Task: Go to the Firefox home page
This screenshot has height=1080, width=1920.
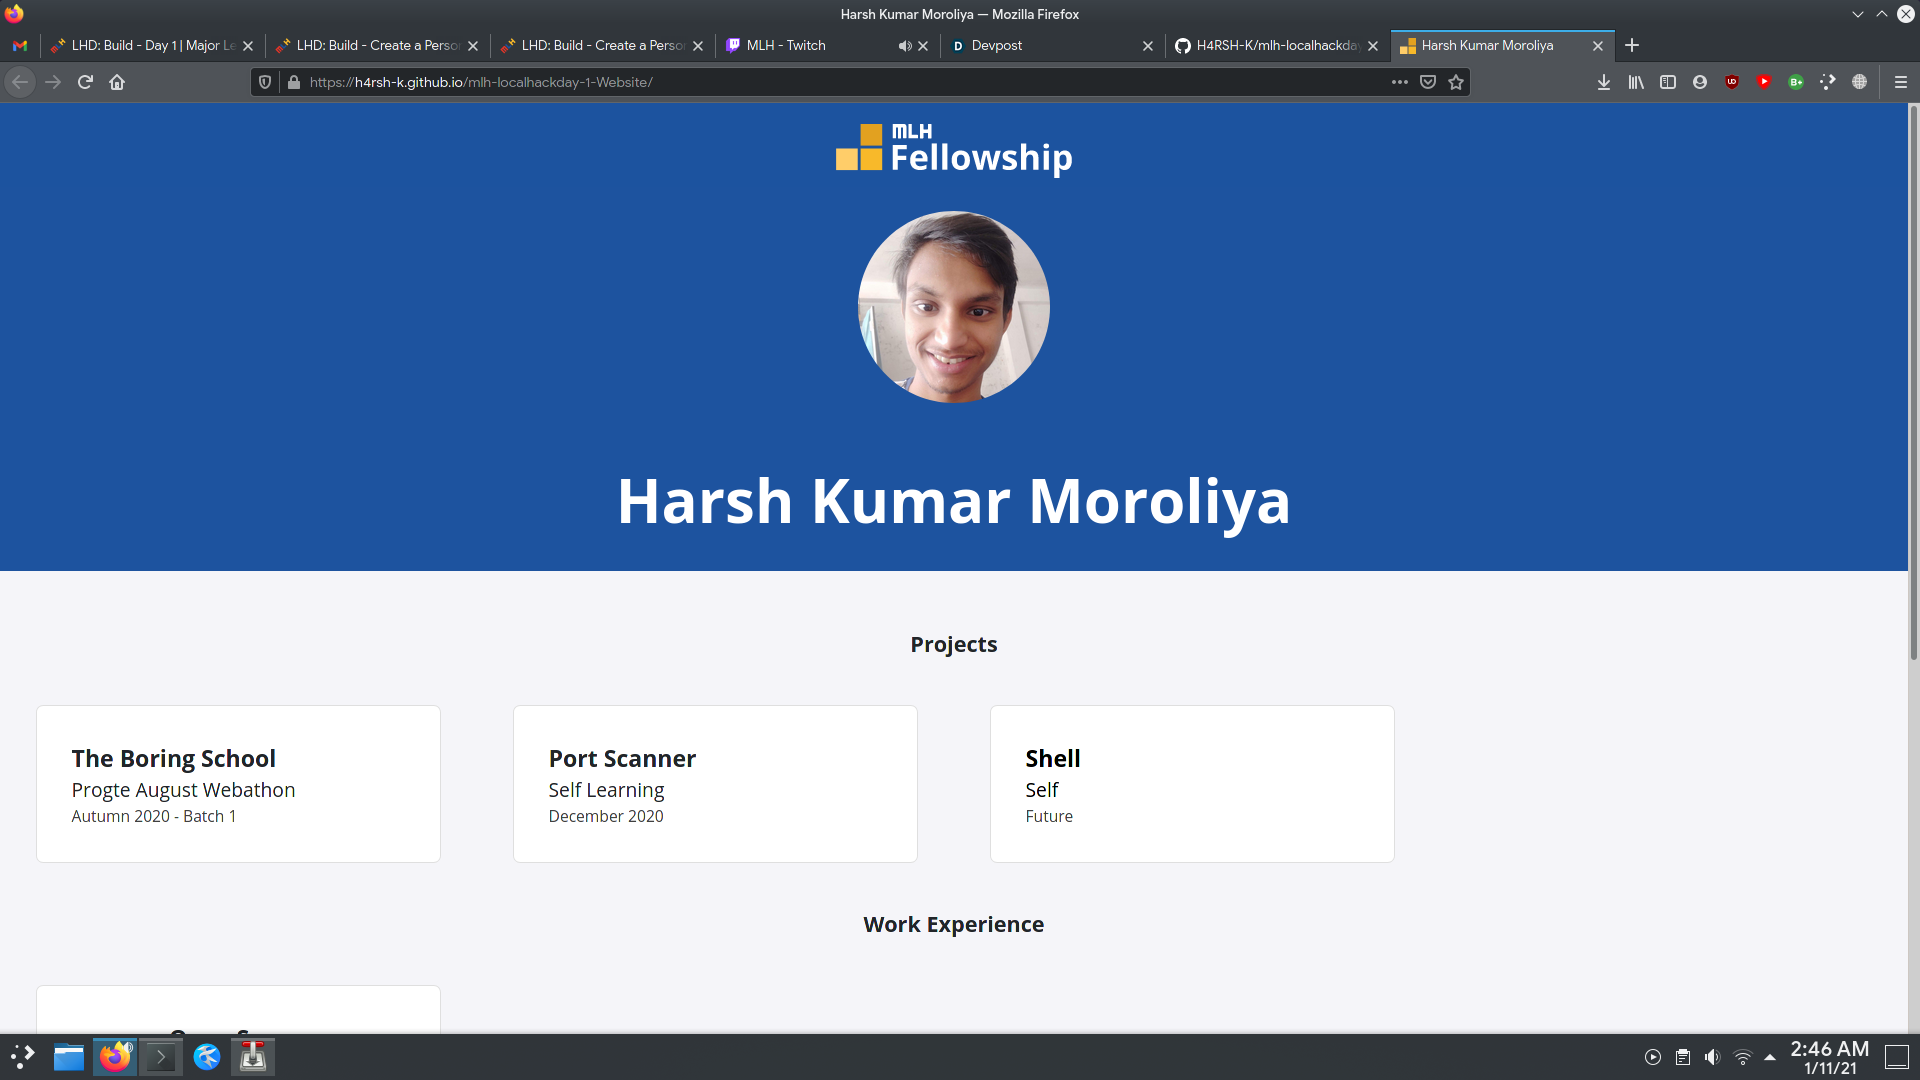Action: coord(117,82)
